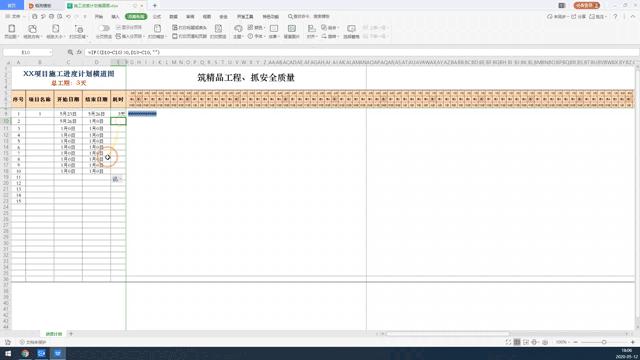Switch to the Formulas ribbon tab

[157, 17]
